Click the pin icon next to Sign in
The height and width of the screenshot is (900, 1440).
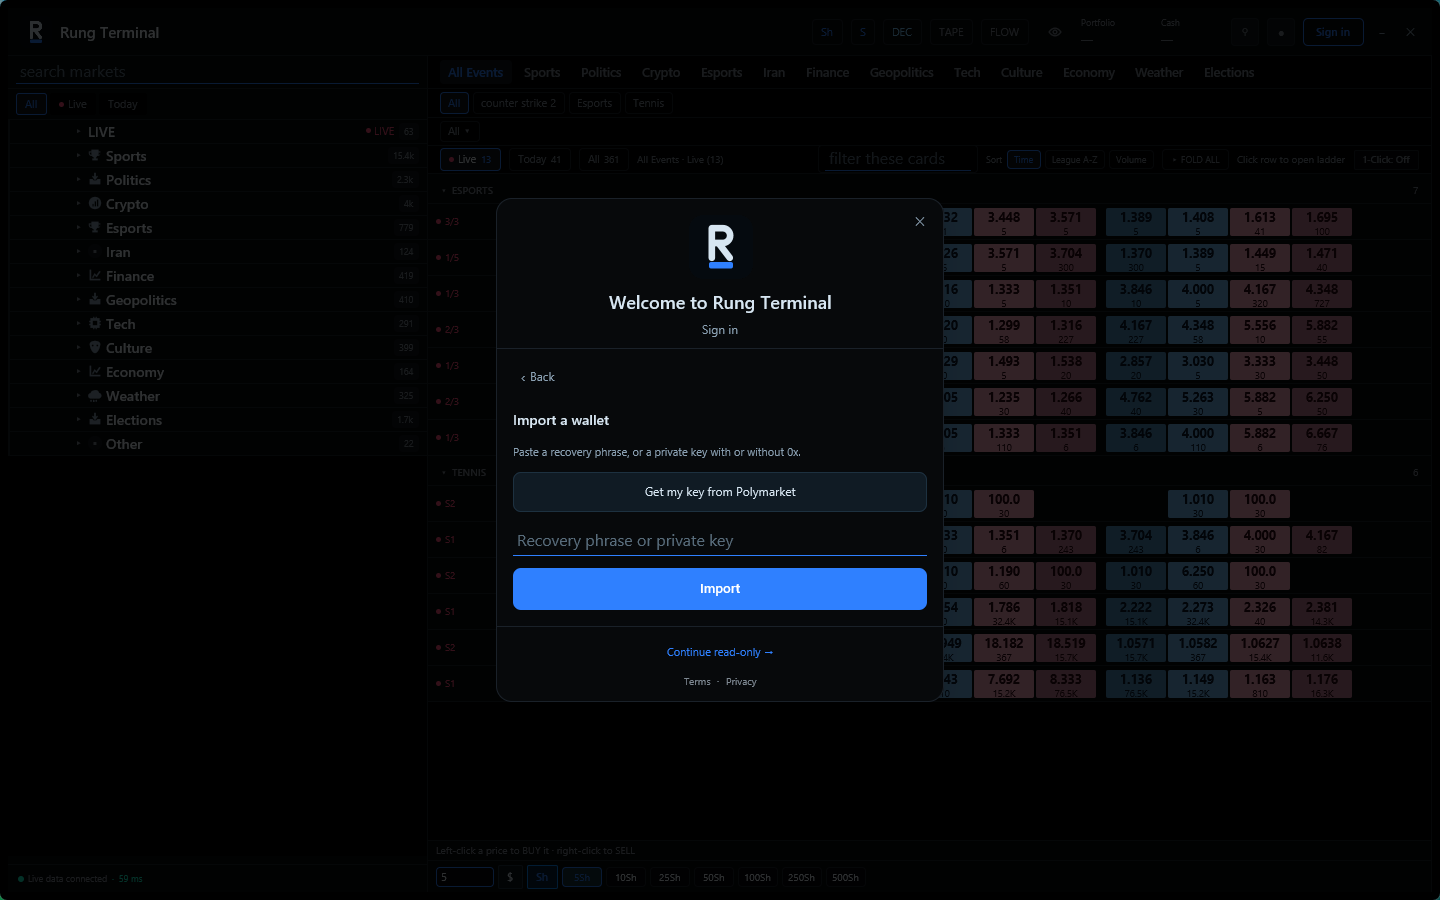(1245, 32)
